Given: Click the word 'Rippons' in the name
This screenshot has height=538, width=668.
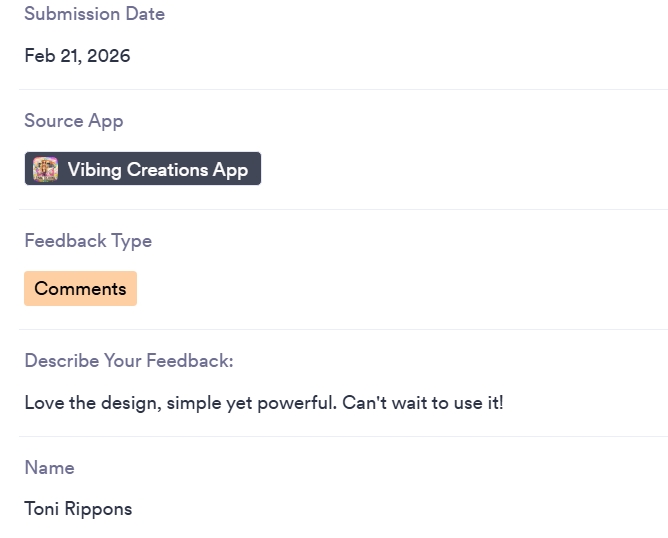Looking at the screenshot, I should [98, 509].
